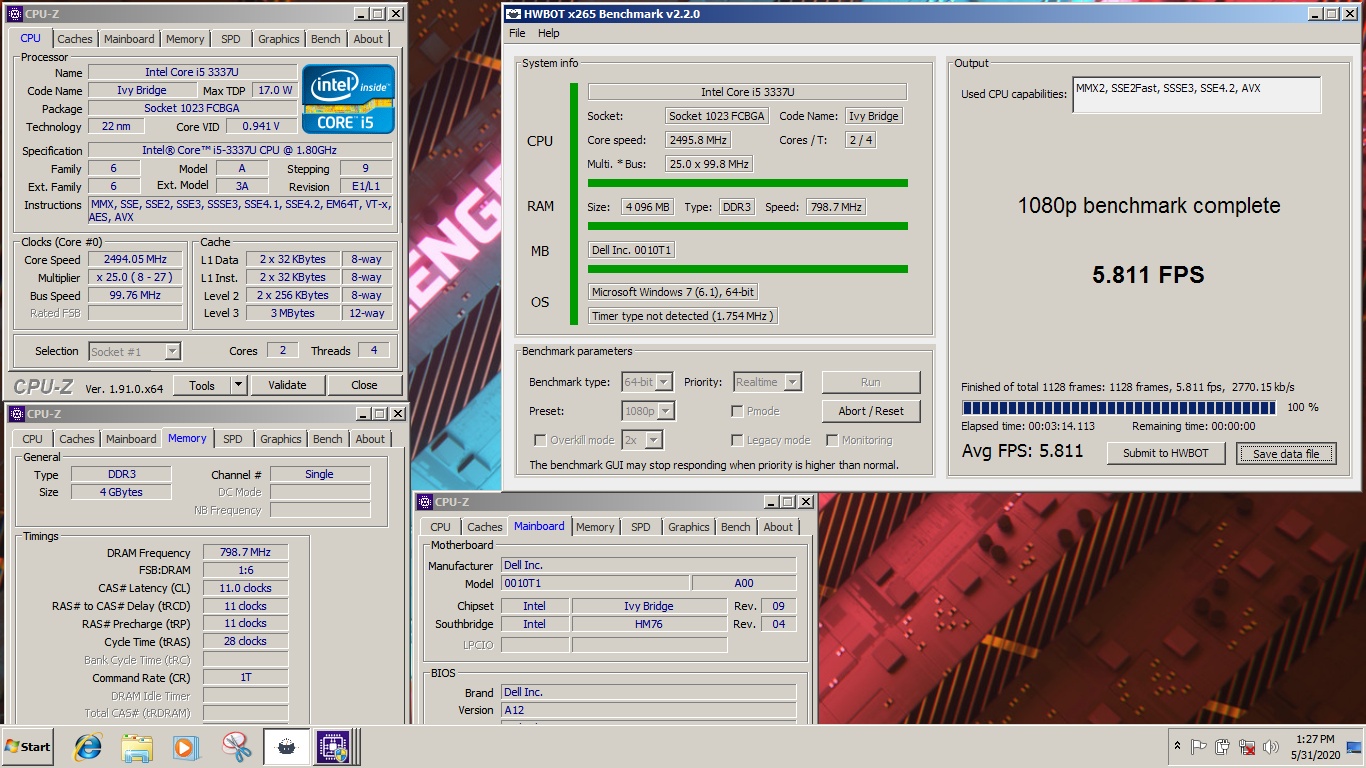The width and height of the screenshot is (1366, 768).
Task: Toggle the Monitoring checkbox
Action: pos(832,440)
